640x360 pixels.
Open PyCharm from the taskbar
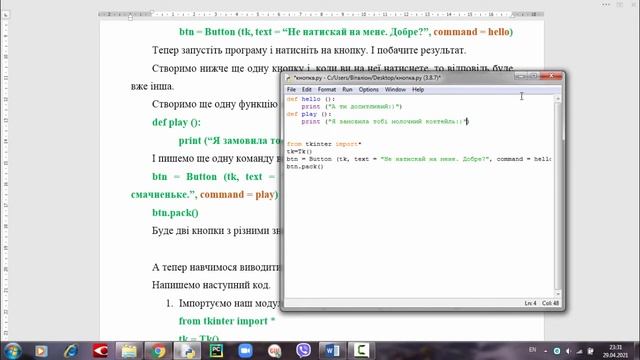[x=216, y=351]
